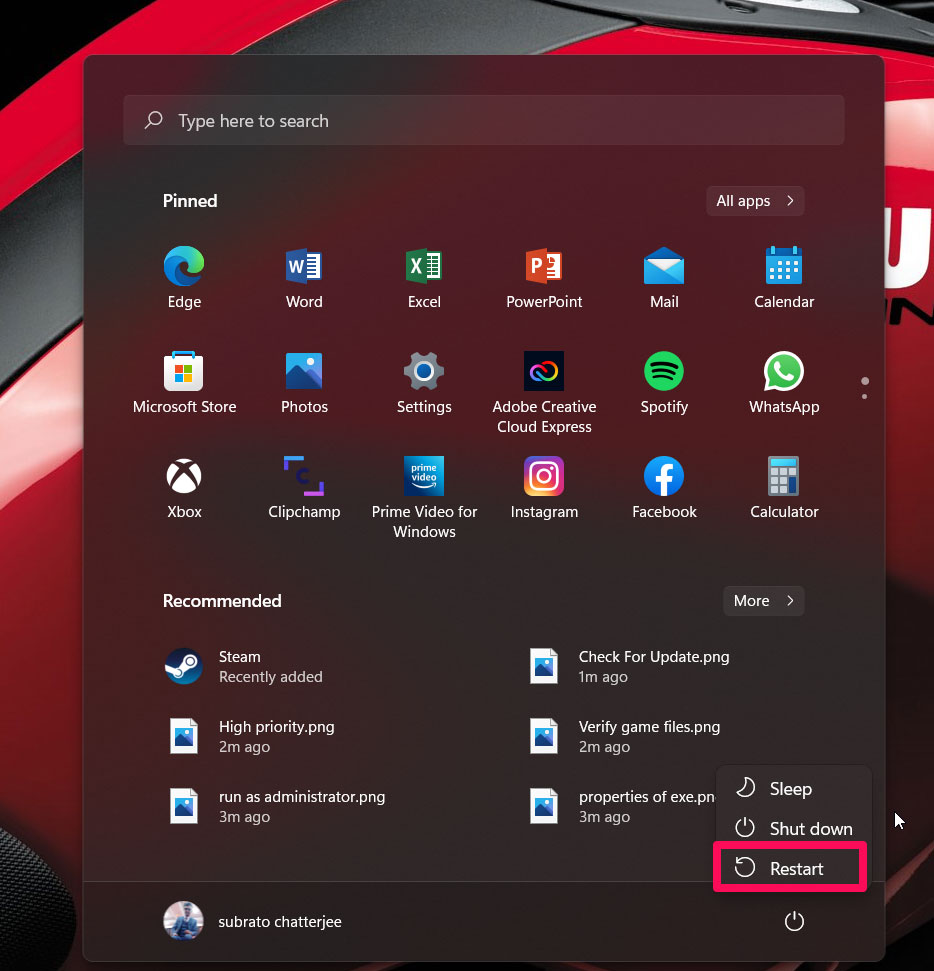Click the power button icon
The image size is (934, 971).
tap(794, 922)
